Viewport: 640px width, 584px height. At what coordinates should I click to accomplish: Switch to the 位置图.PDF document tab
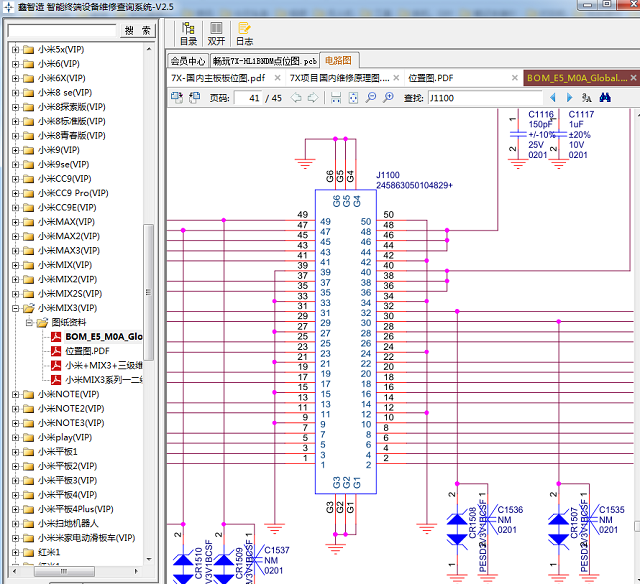[431, 78]
